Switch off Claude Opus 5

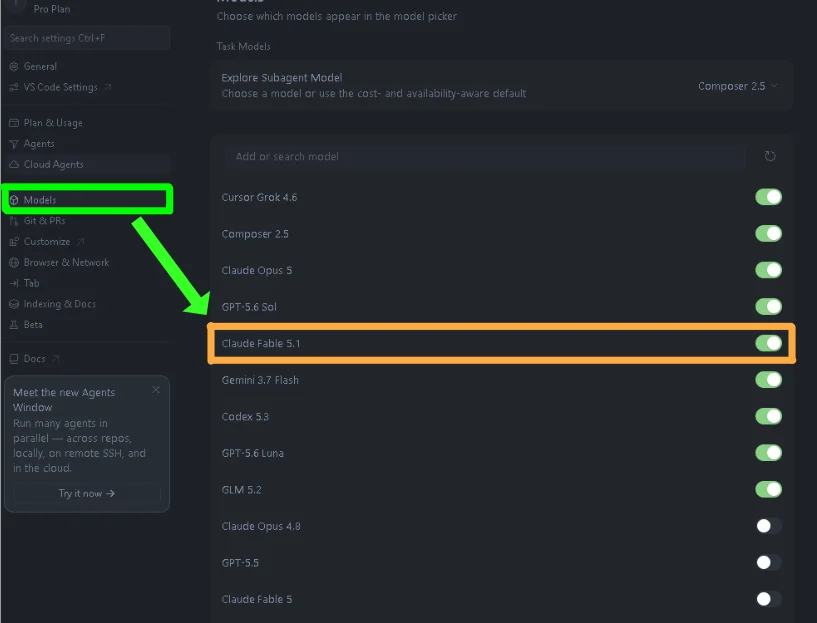[769, 270]
